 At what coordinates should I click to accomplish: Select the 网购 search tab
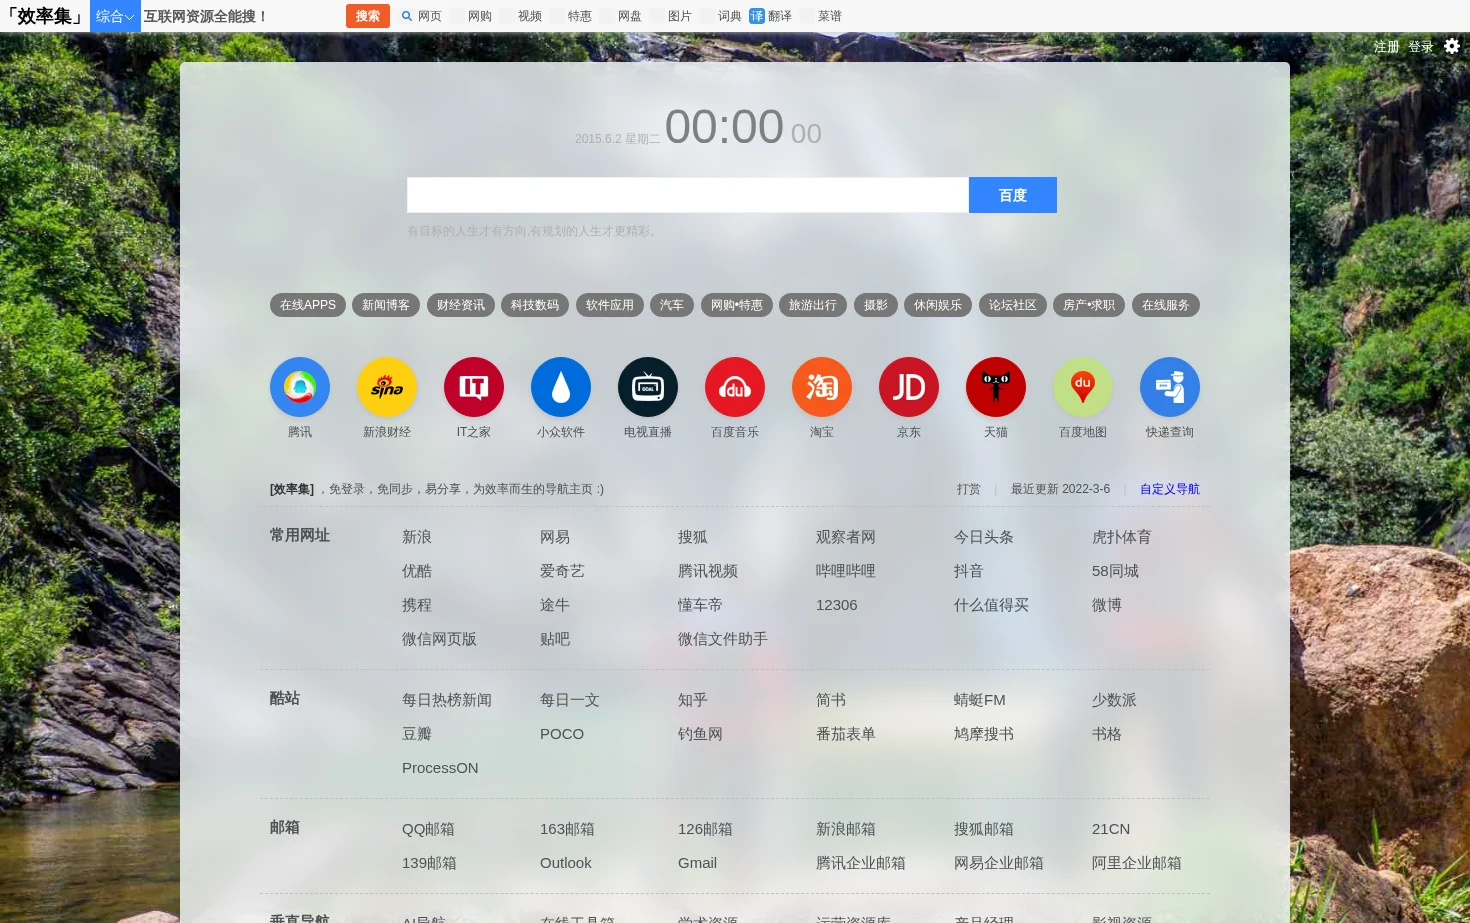pyautogui.click(x=472, y=16)
